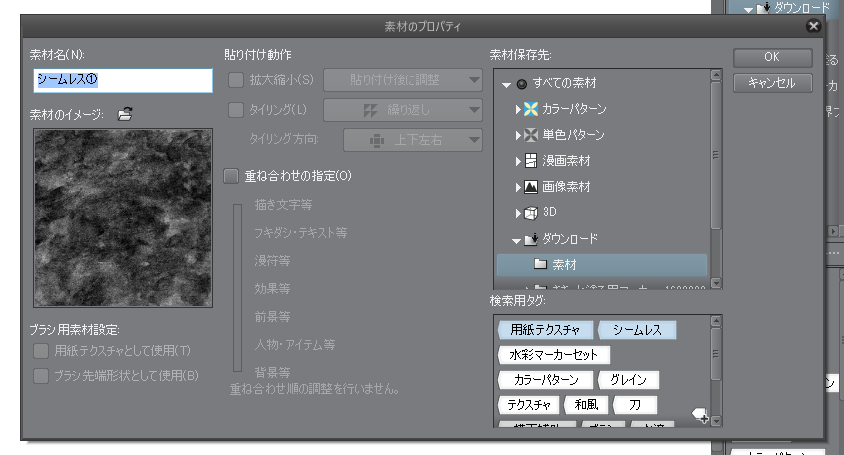Collapse the すべての素材 tree node
This screenshot has width=844, height=455.
[x=507, y=83]
